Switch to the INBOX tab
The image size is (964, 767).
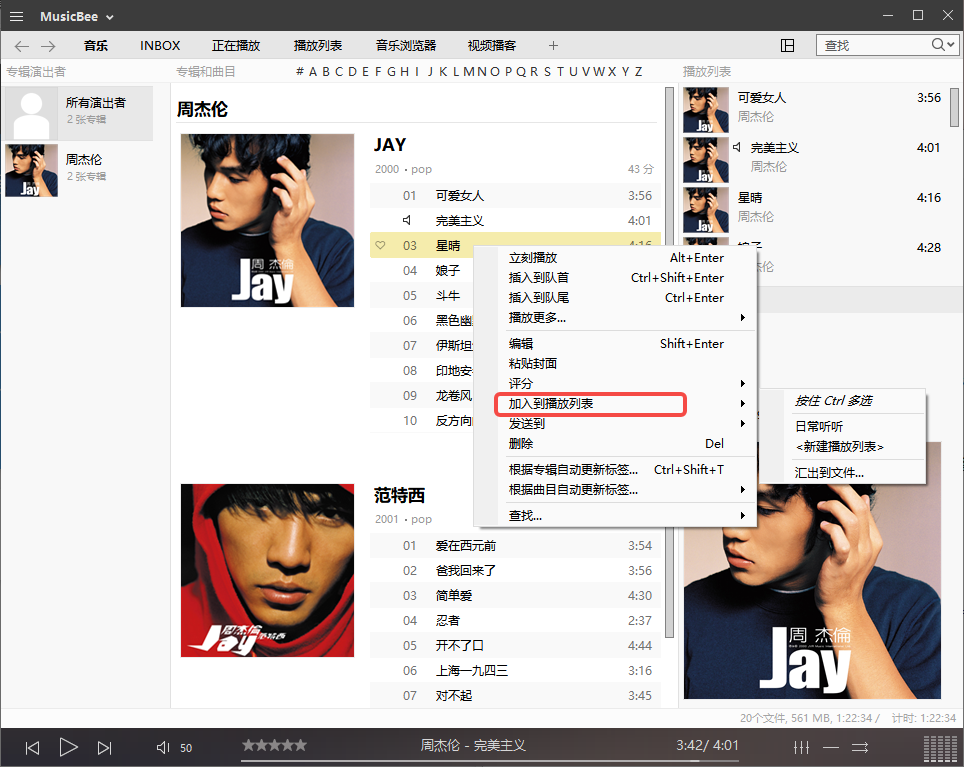[160, 45]
